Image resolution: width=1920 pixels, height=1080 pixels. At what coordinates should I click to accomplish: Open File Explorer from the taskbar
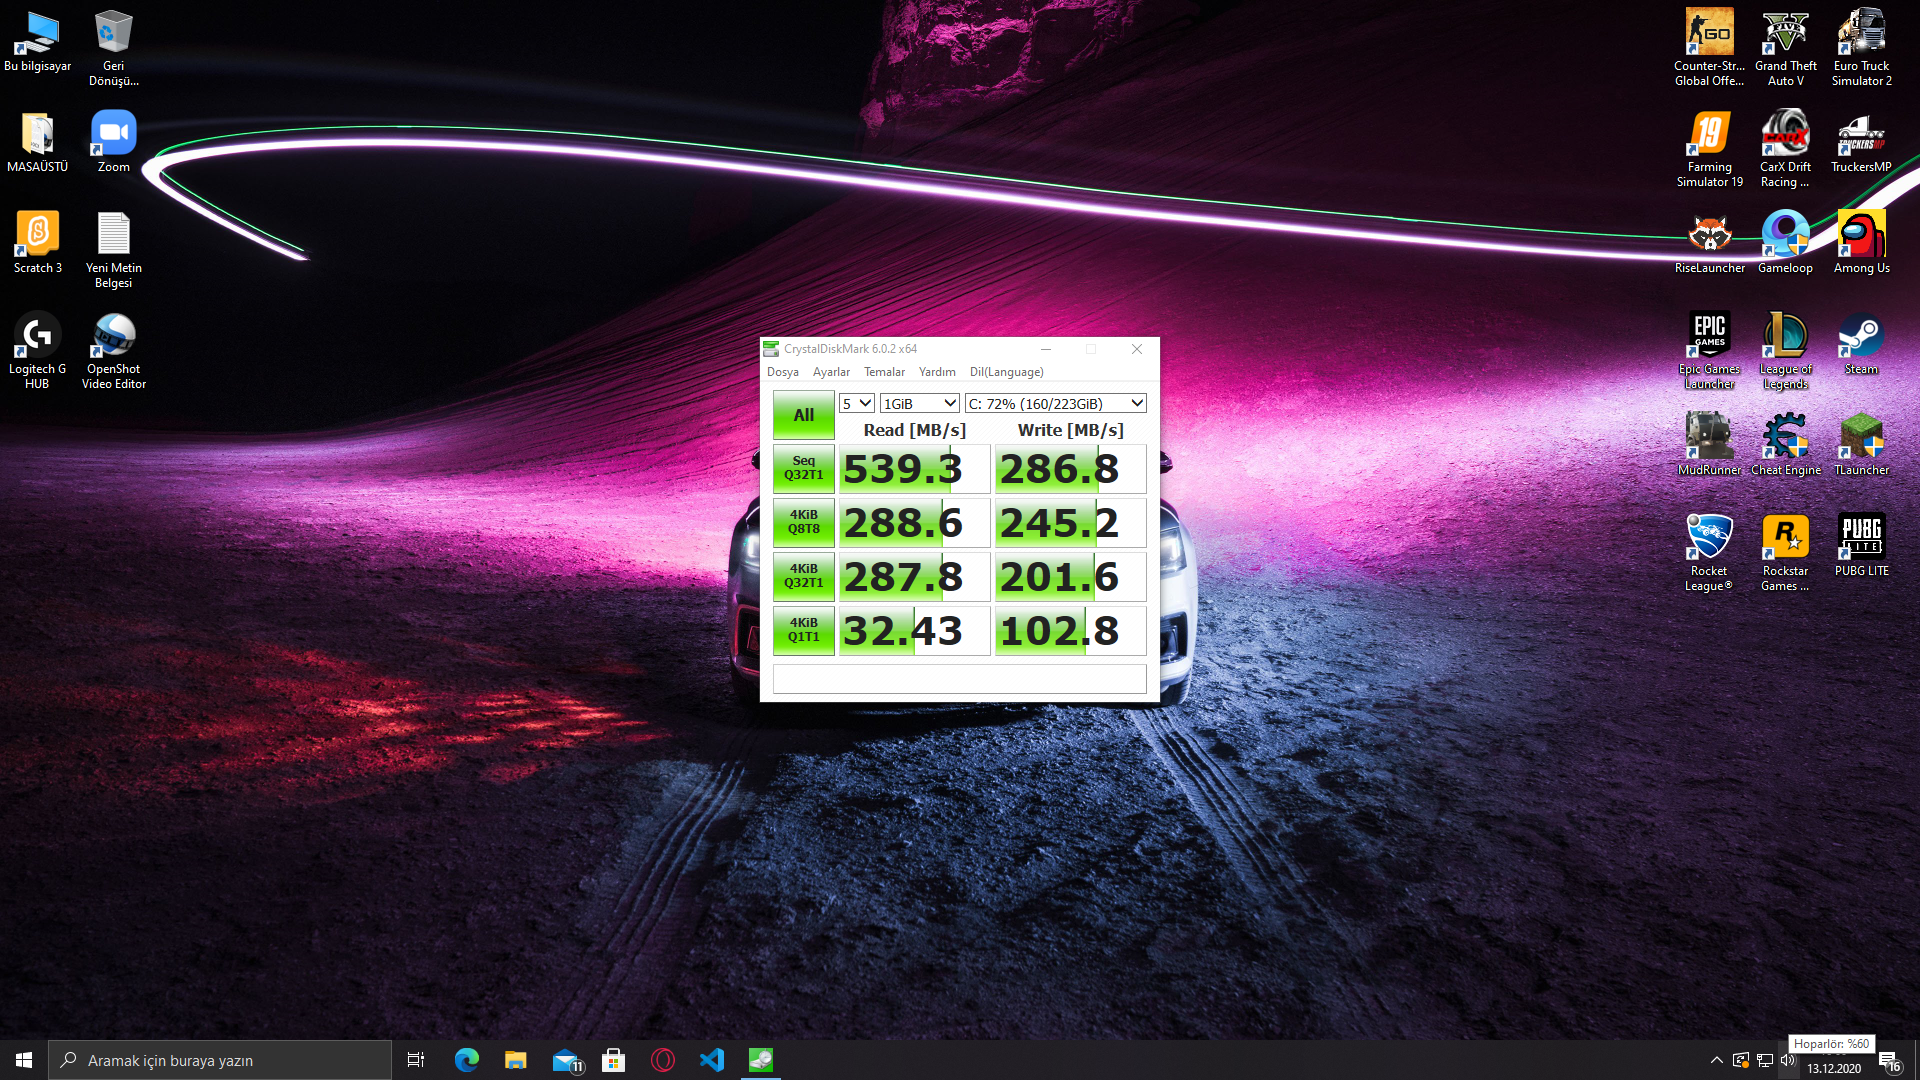[x=516, y=1060]
